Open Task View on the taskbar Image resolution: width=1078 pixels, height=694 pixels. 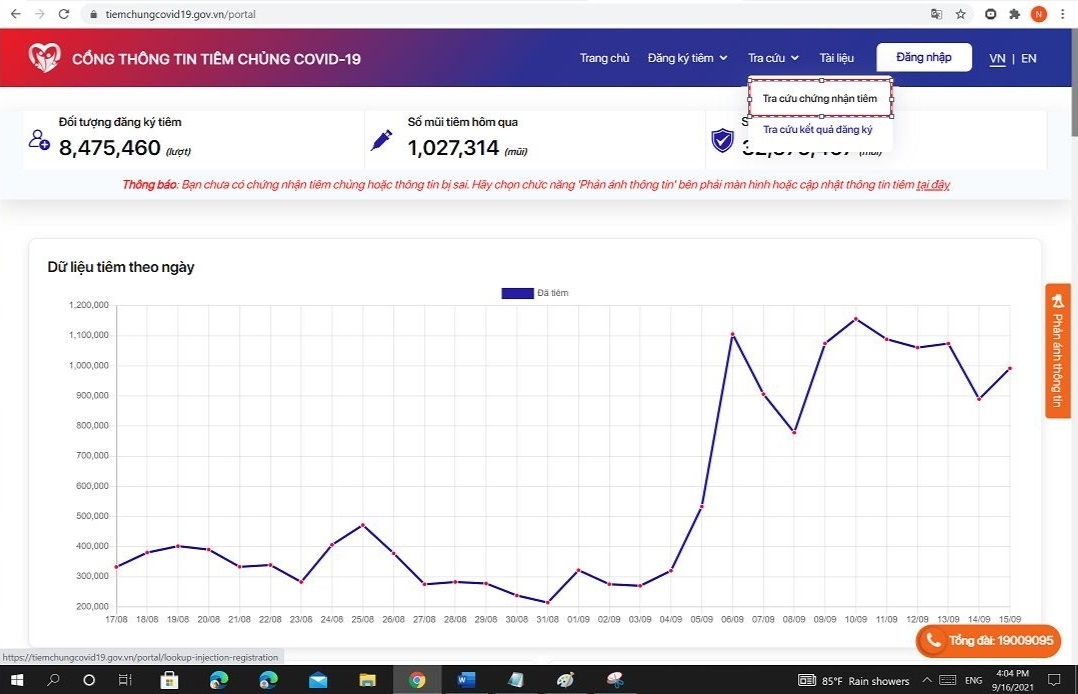[124, 680]
